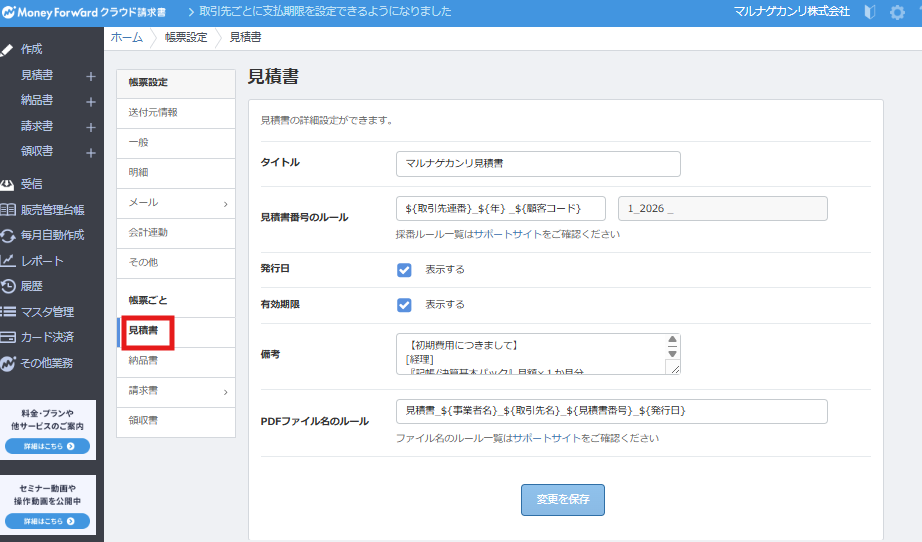Open レポート from the sidebar
922x542 pixels.
click(x=42, y=261)
